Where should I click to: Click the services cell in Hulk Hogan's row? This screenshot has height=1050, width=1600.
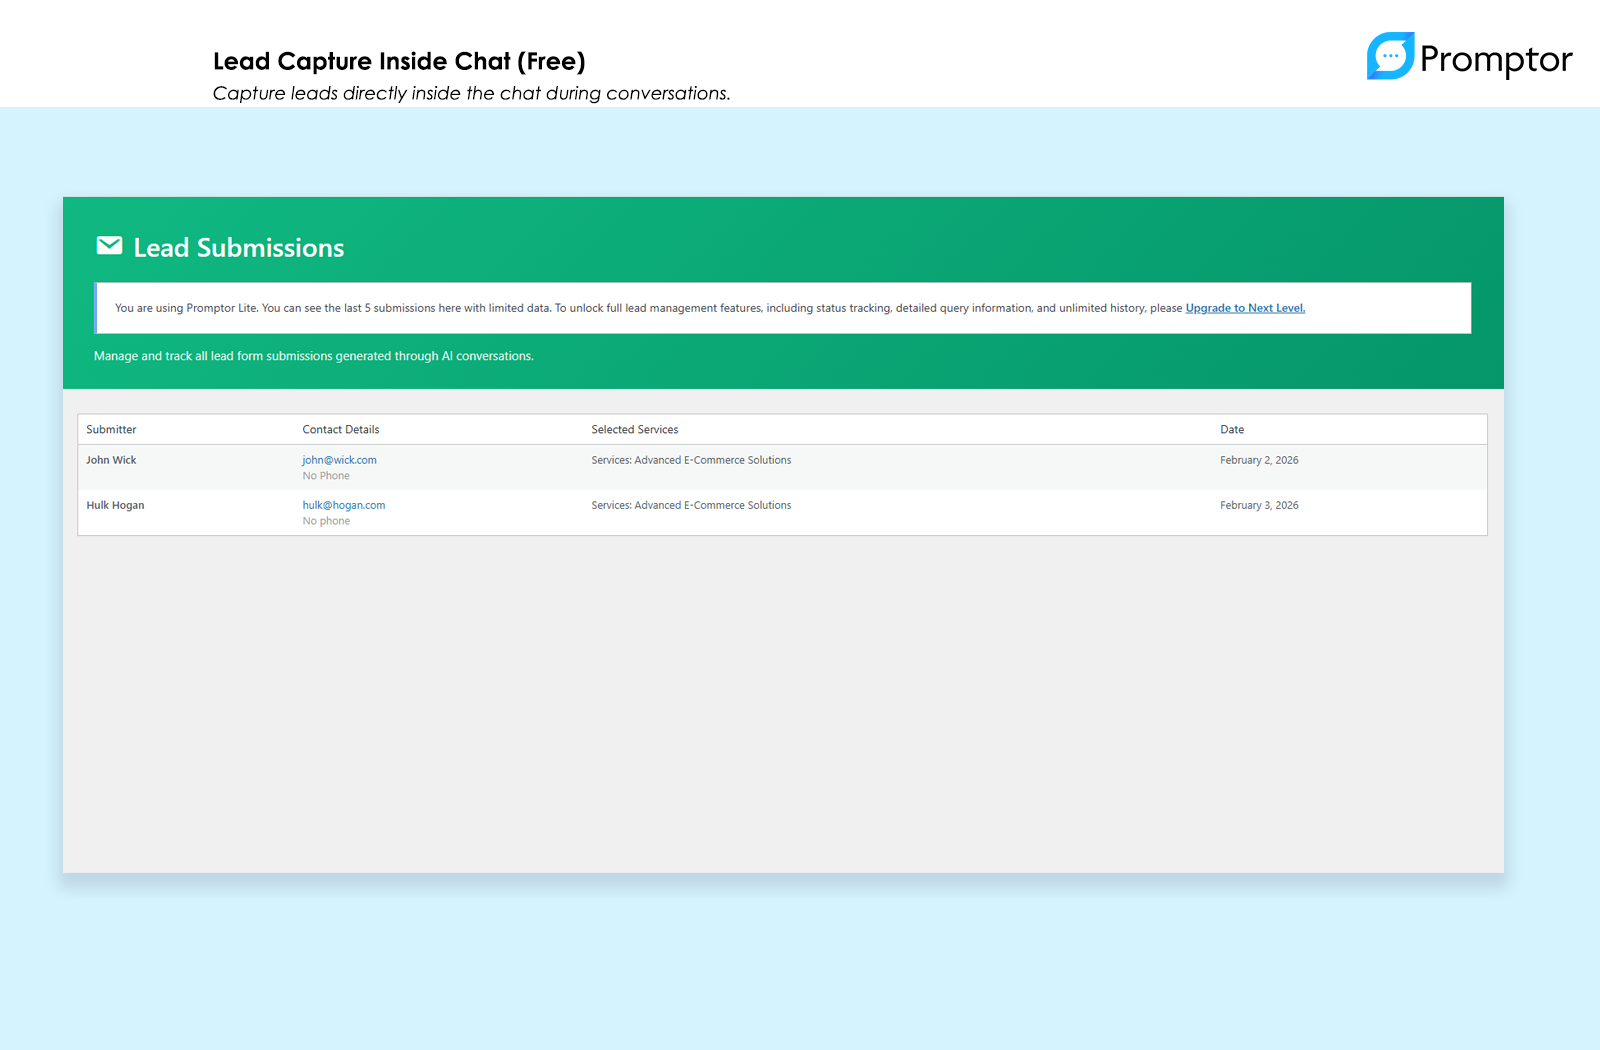click(x=691, y=505)
